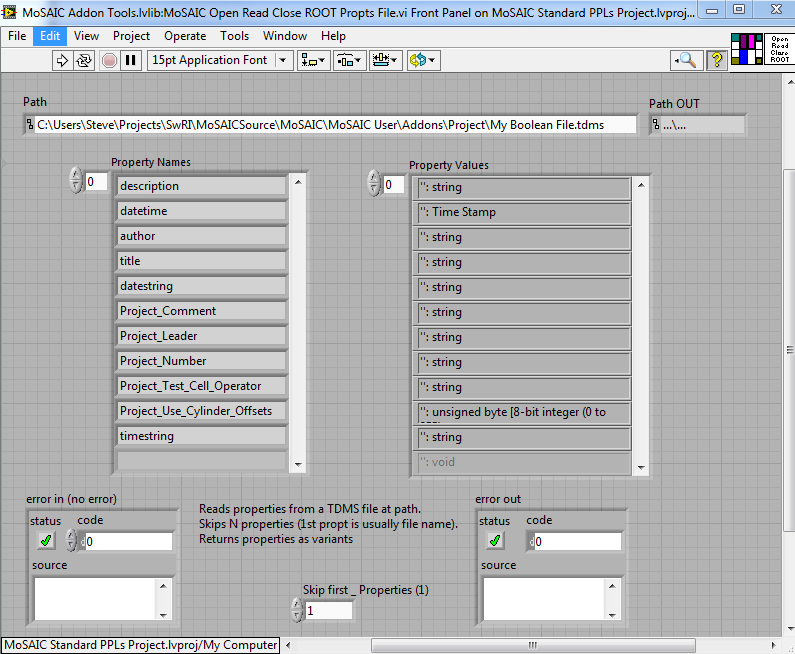Select the 'Project_Number' property entry
Screen dimensions: 795x654
click(x=201, y=361)
